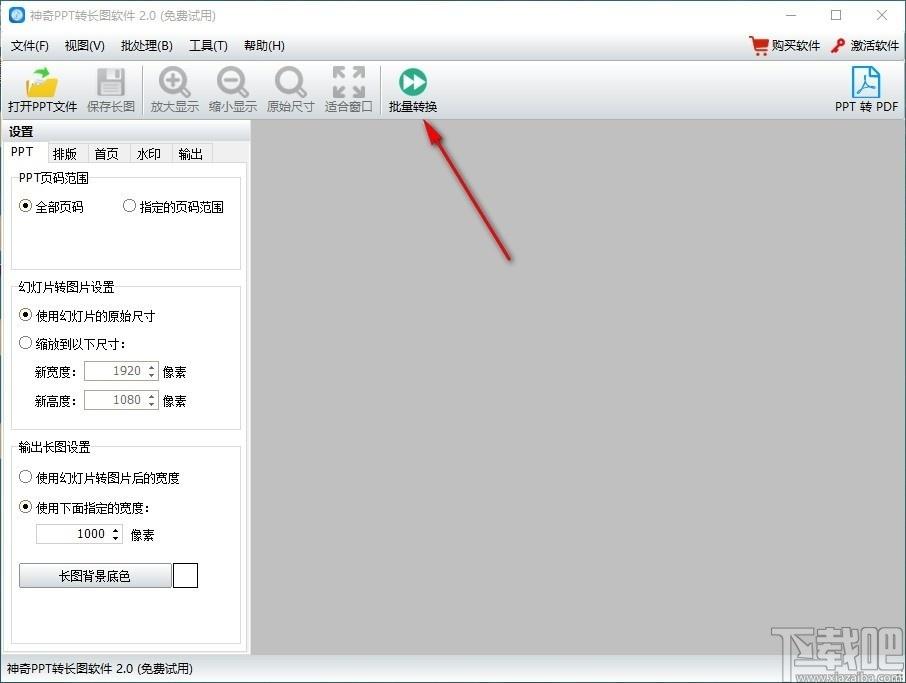
Task: Decrease 新高度 value with down arrow
Action: click(x=151, y=404)
